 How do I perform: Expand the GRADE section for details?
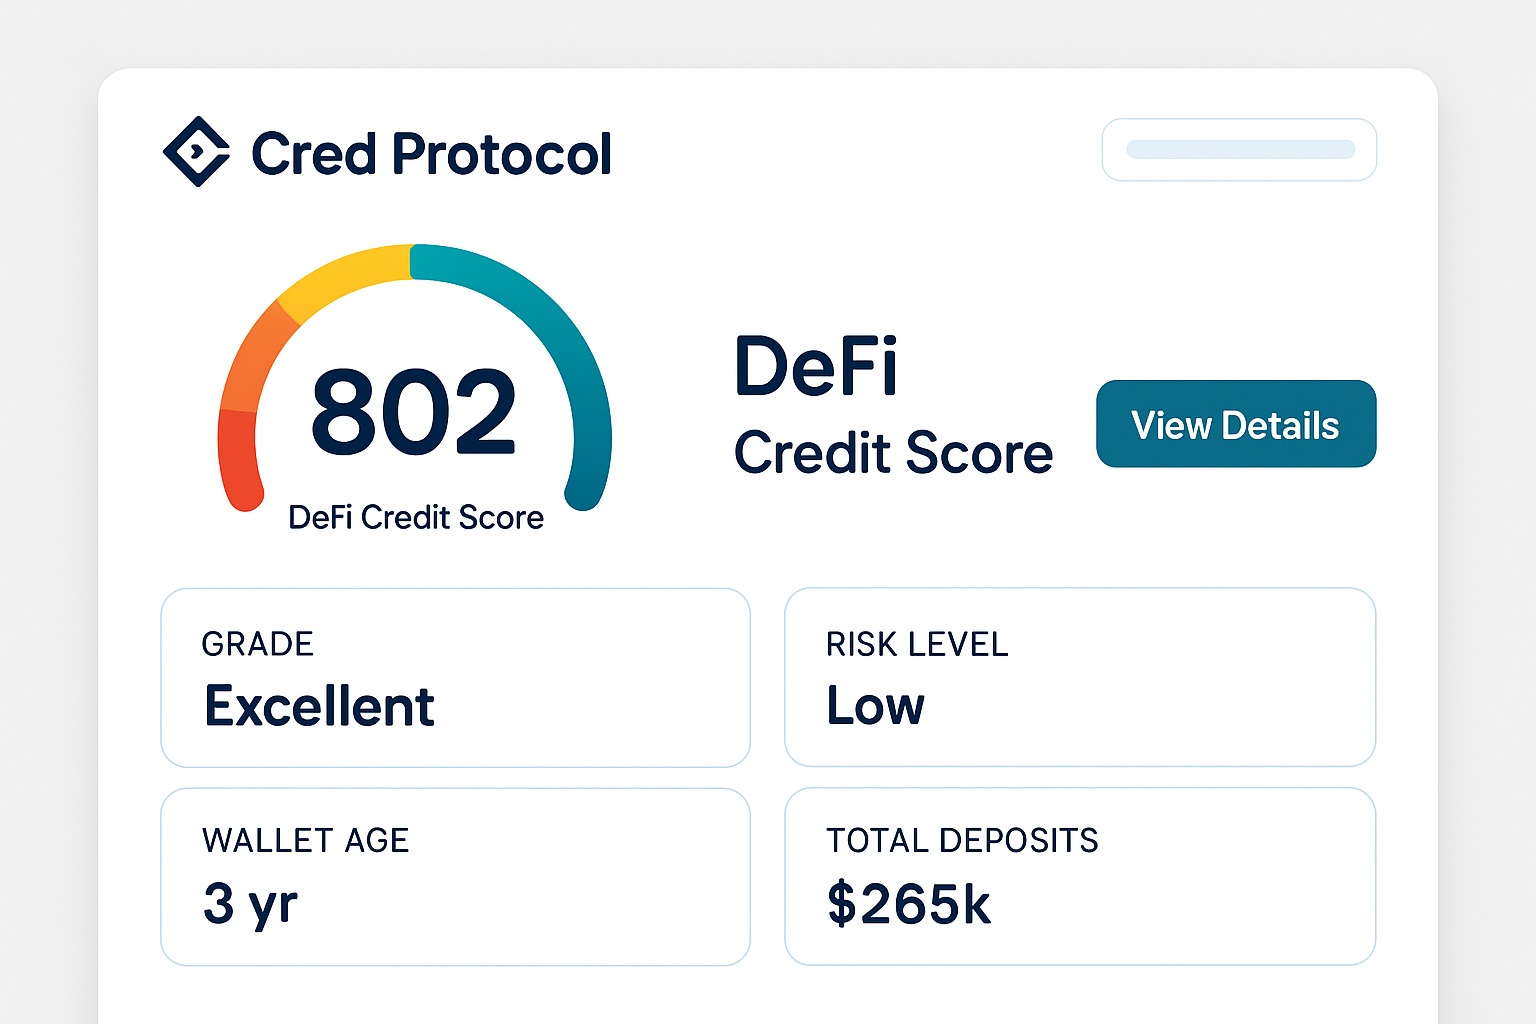tap(455, 678)
